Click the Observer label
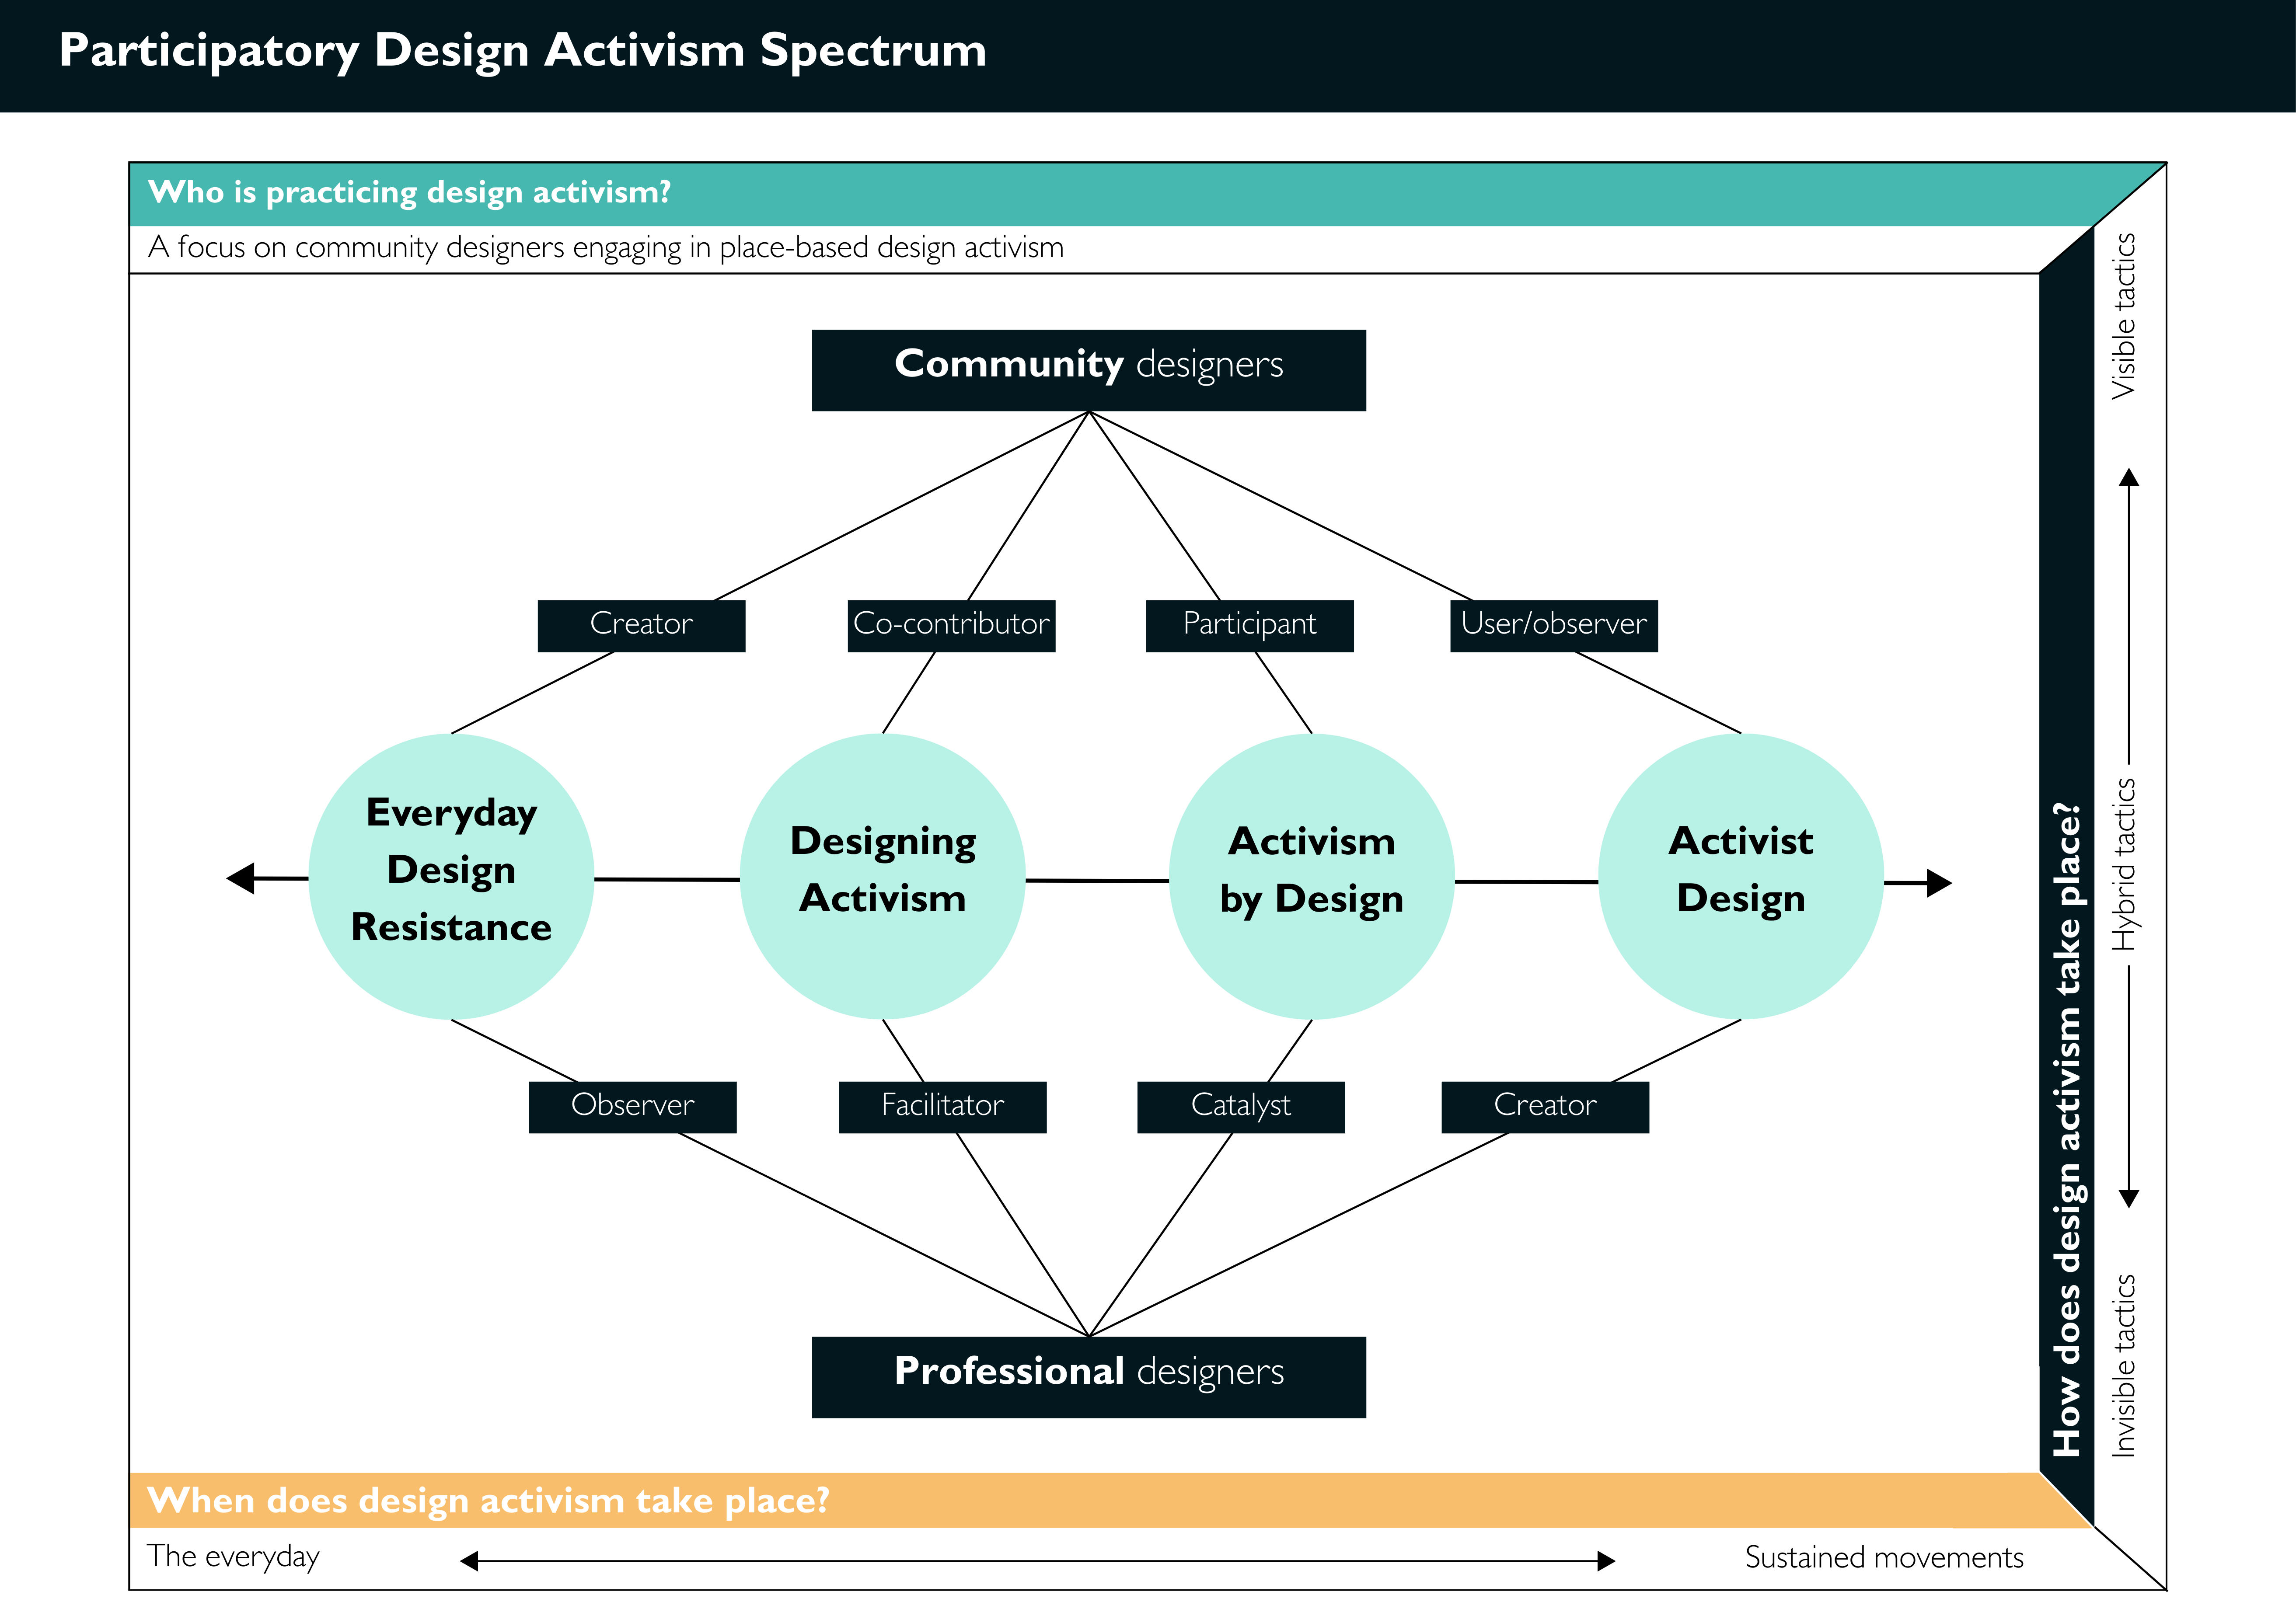 pyautogui.click(x=632, y=1106)
